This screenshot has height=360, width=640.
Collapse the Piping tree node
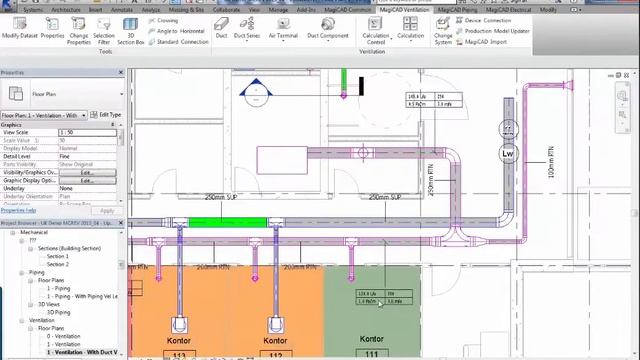pyautogui.click(x=22, y=273)
